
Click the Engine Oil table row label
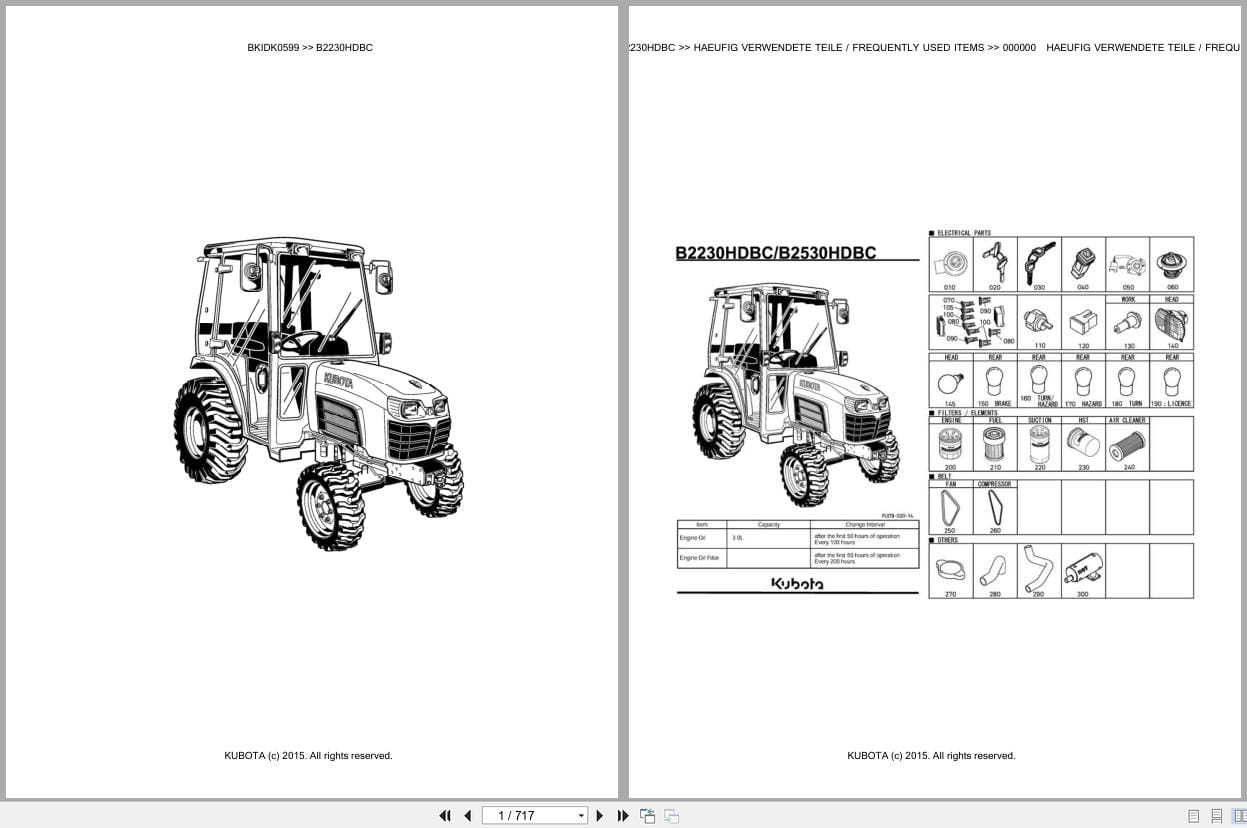point(694,538)
